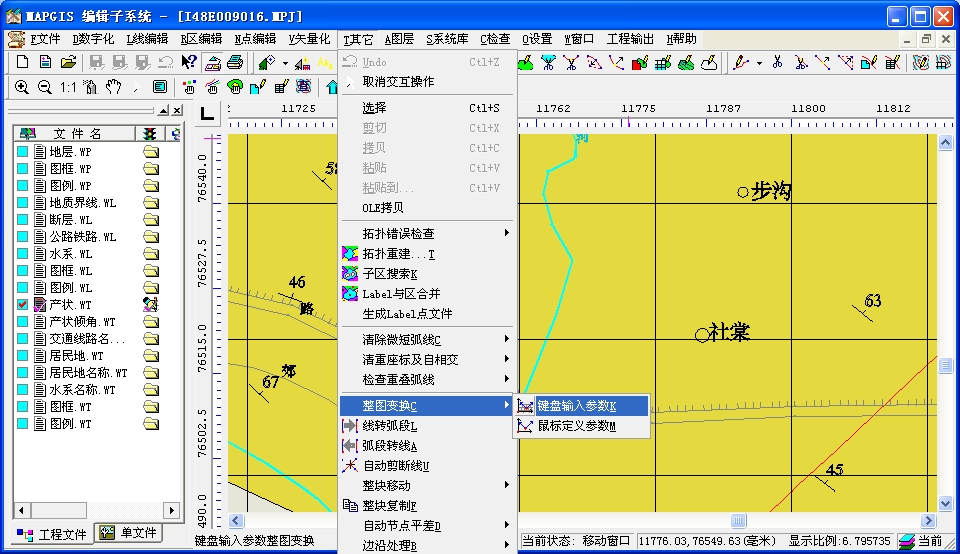Click the table with pencil attribute icon

point(281,87)
